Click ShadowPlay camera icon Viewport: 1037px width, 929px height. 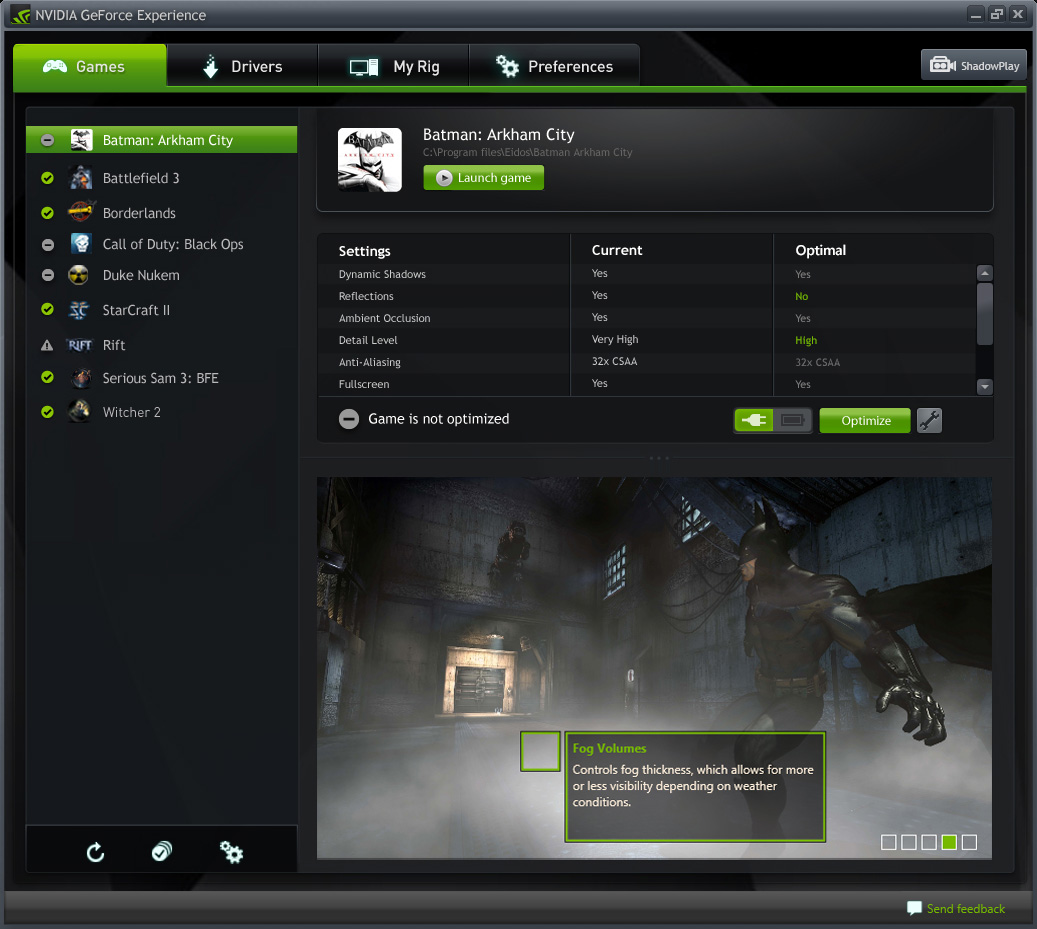tap(942, 65)
